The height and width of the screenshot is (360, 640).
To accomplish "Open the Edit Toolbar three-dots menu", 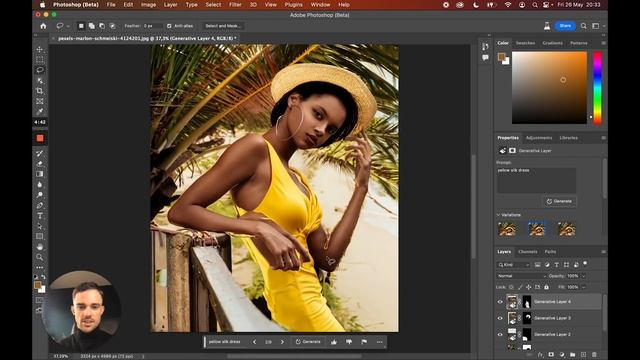I will 40,267.
